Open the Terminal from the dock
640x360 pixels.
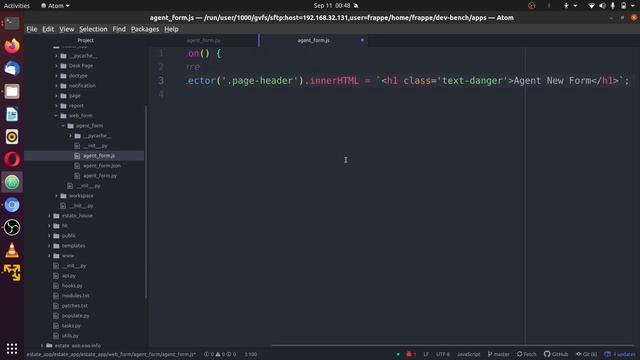pos(12,23)
